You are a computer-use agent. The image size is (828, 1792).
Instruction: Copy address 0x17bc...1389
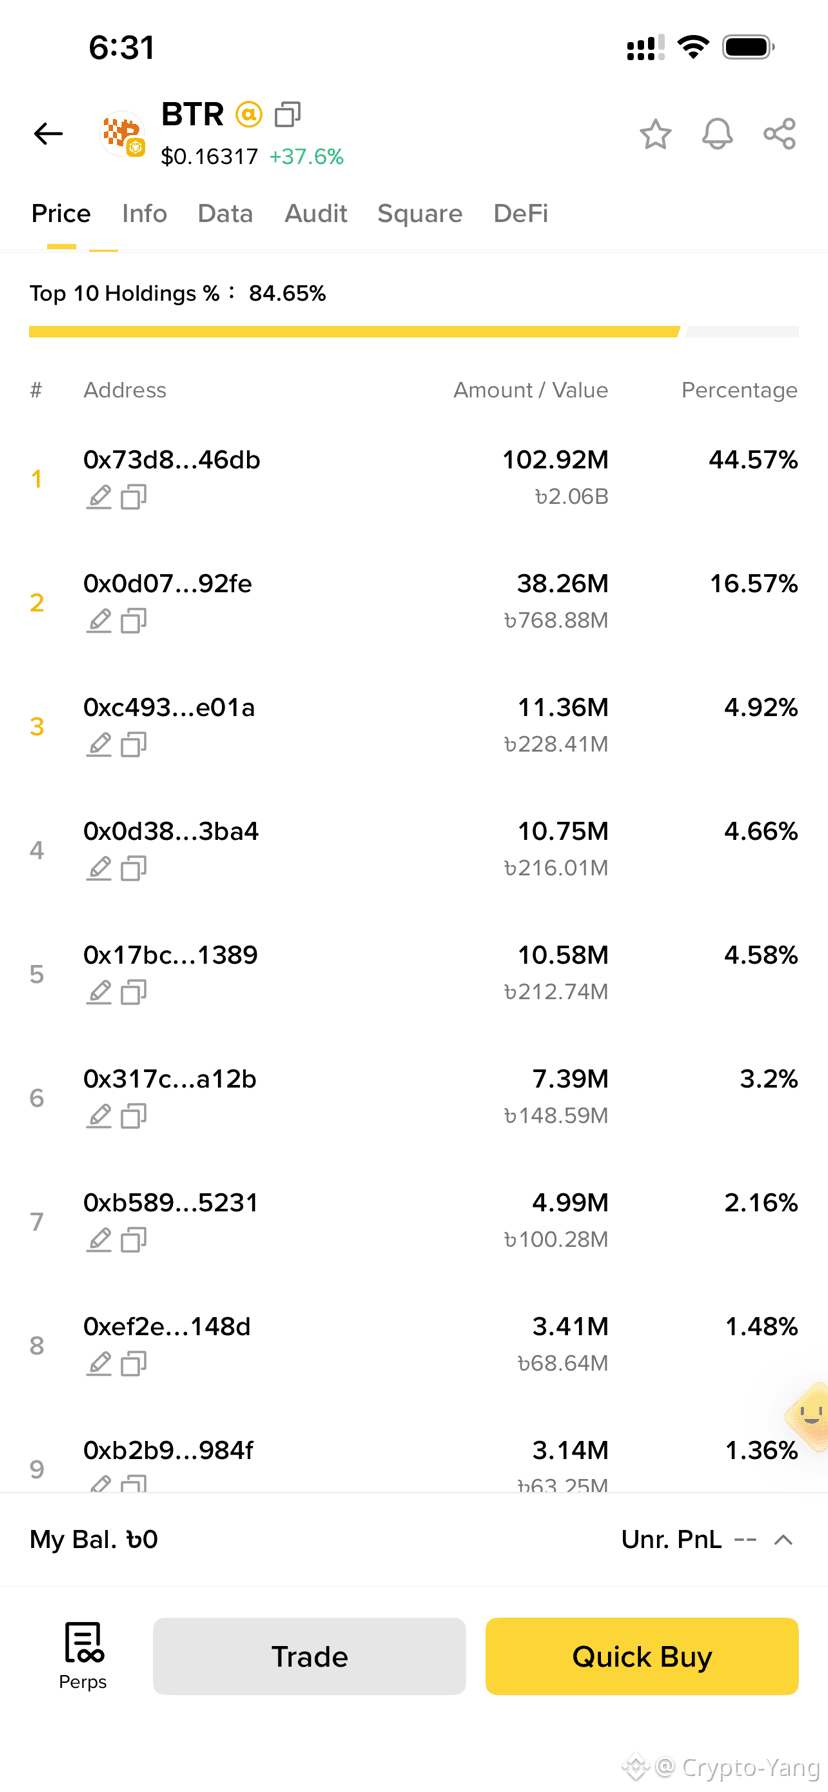click(134, 992)
